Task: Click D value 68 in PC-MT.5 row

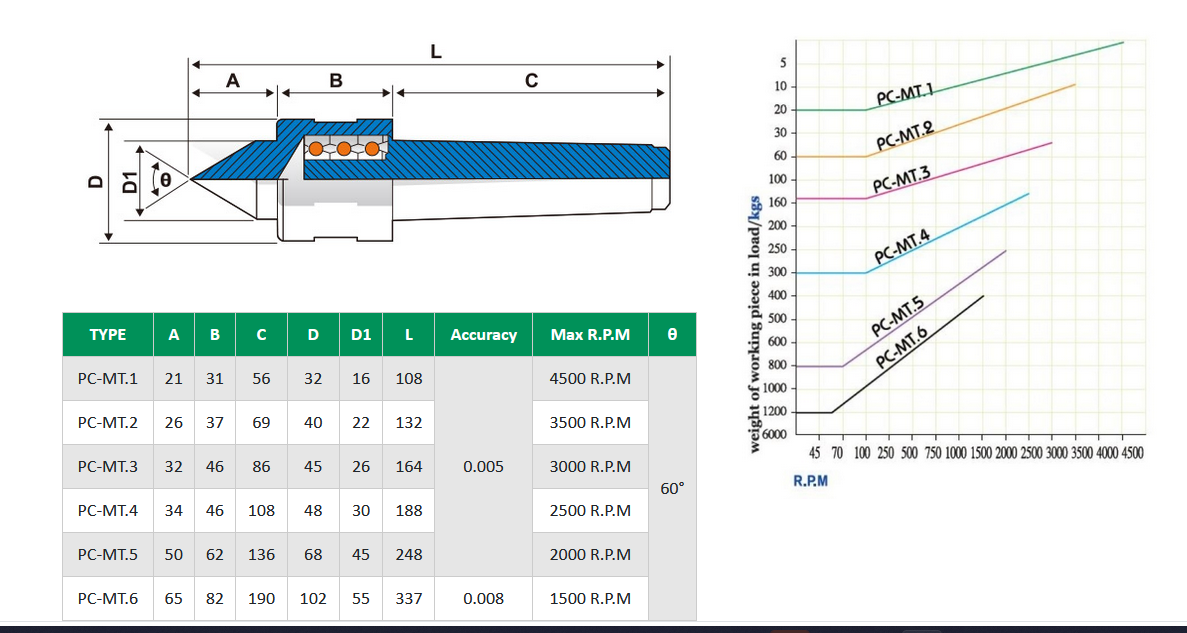Action: pyautogui.click(x=313, y=554)
